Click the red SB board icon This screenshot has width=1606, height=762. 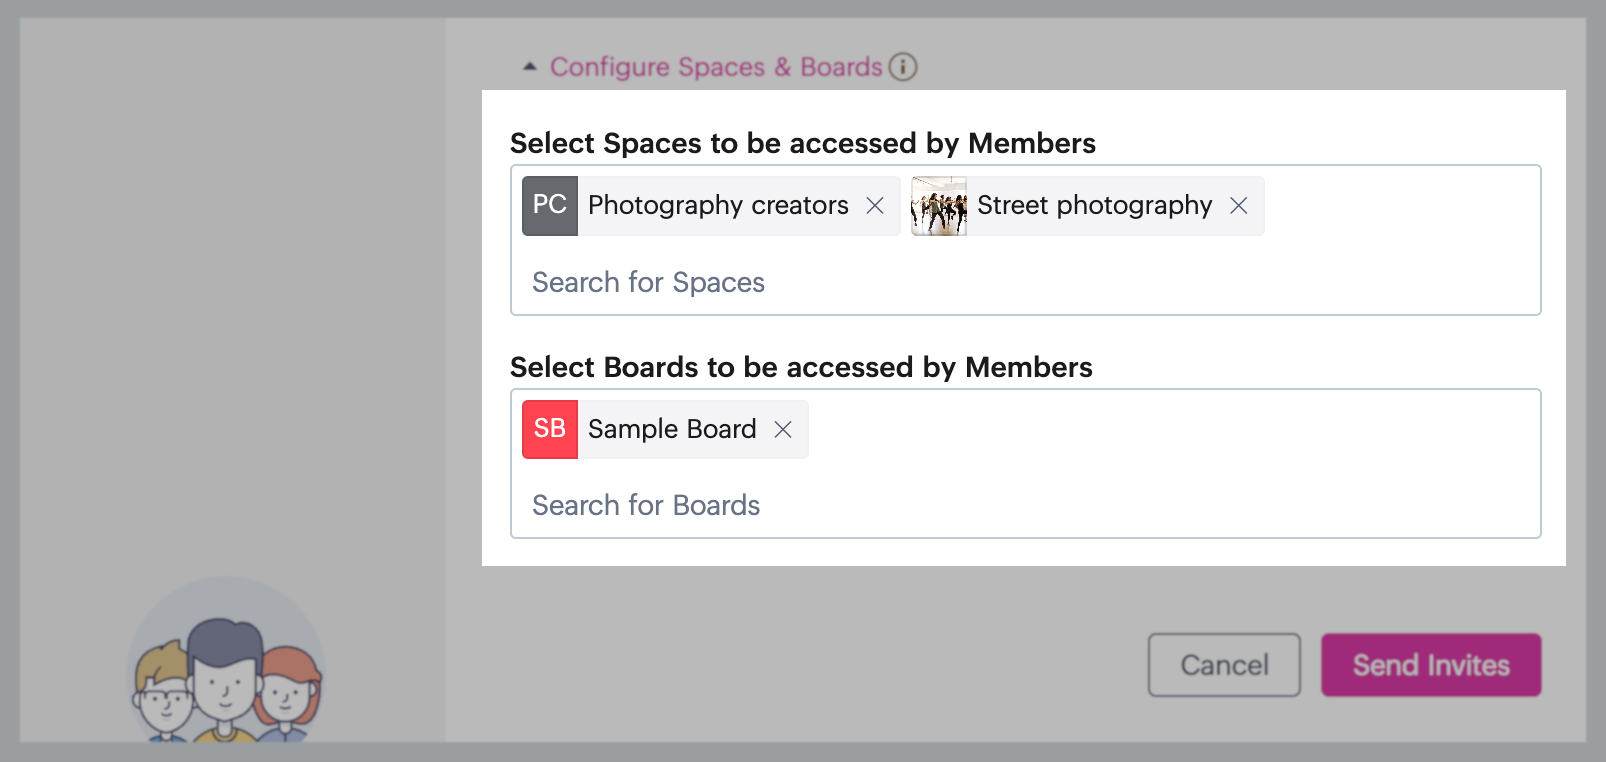click(x=550, y=429)
